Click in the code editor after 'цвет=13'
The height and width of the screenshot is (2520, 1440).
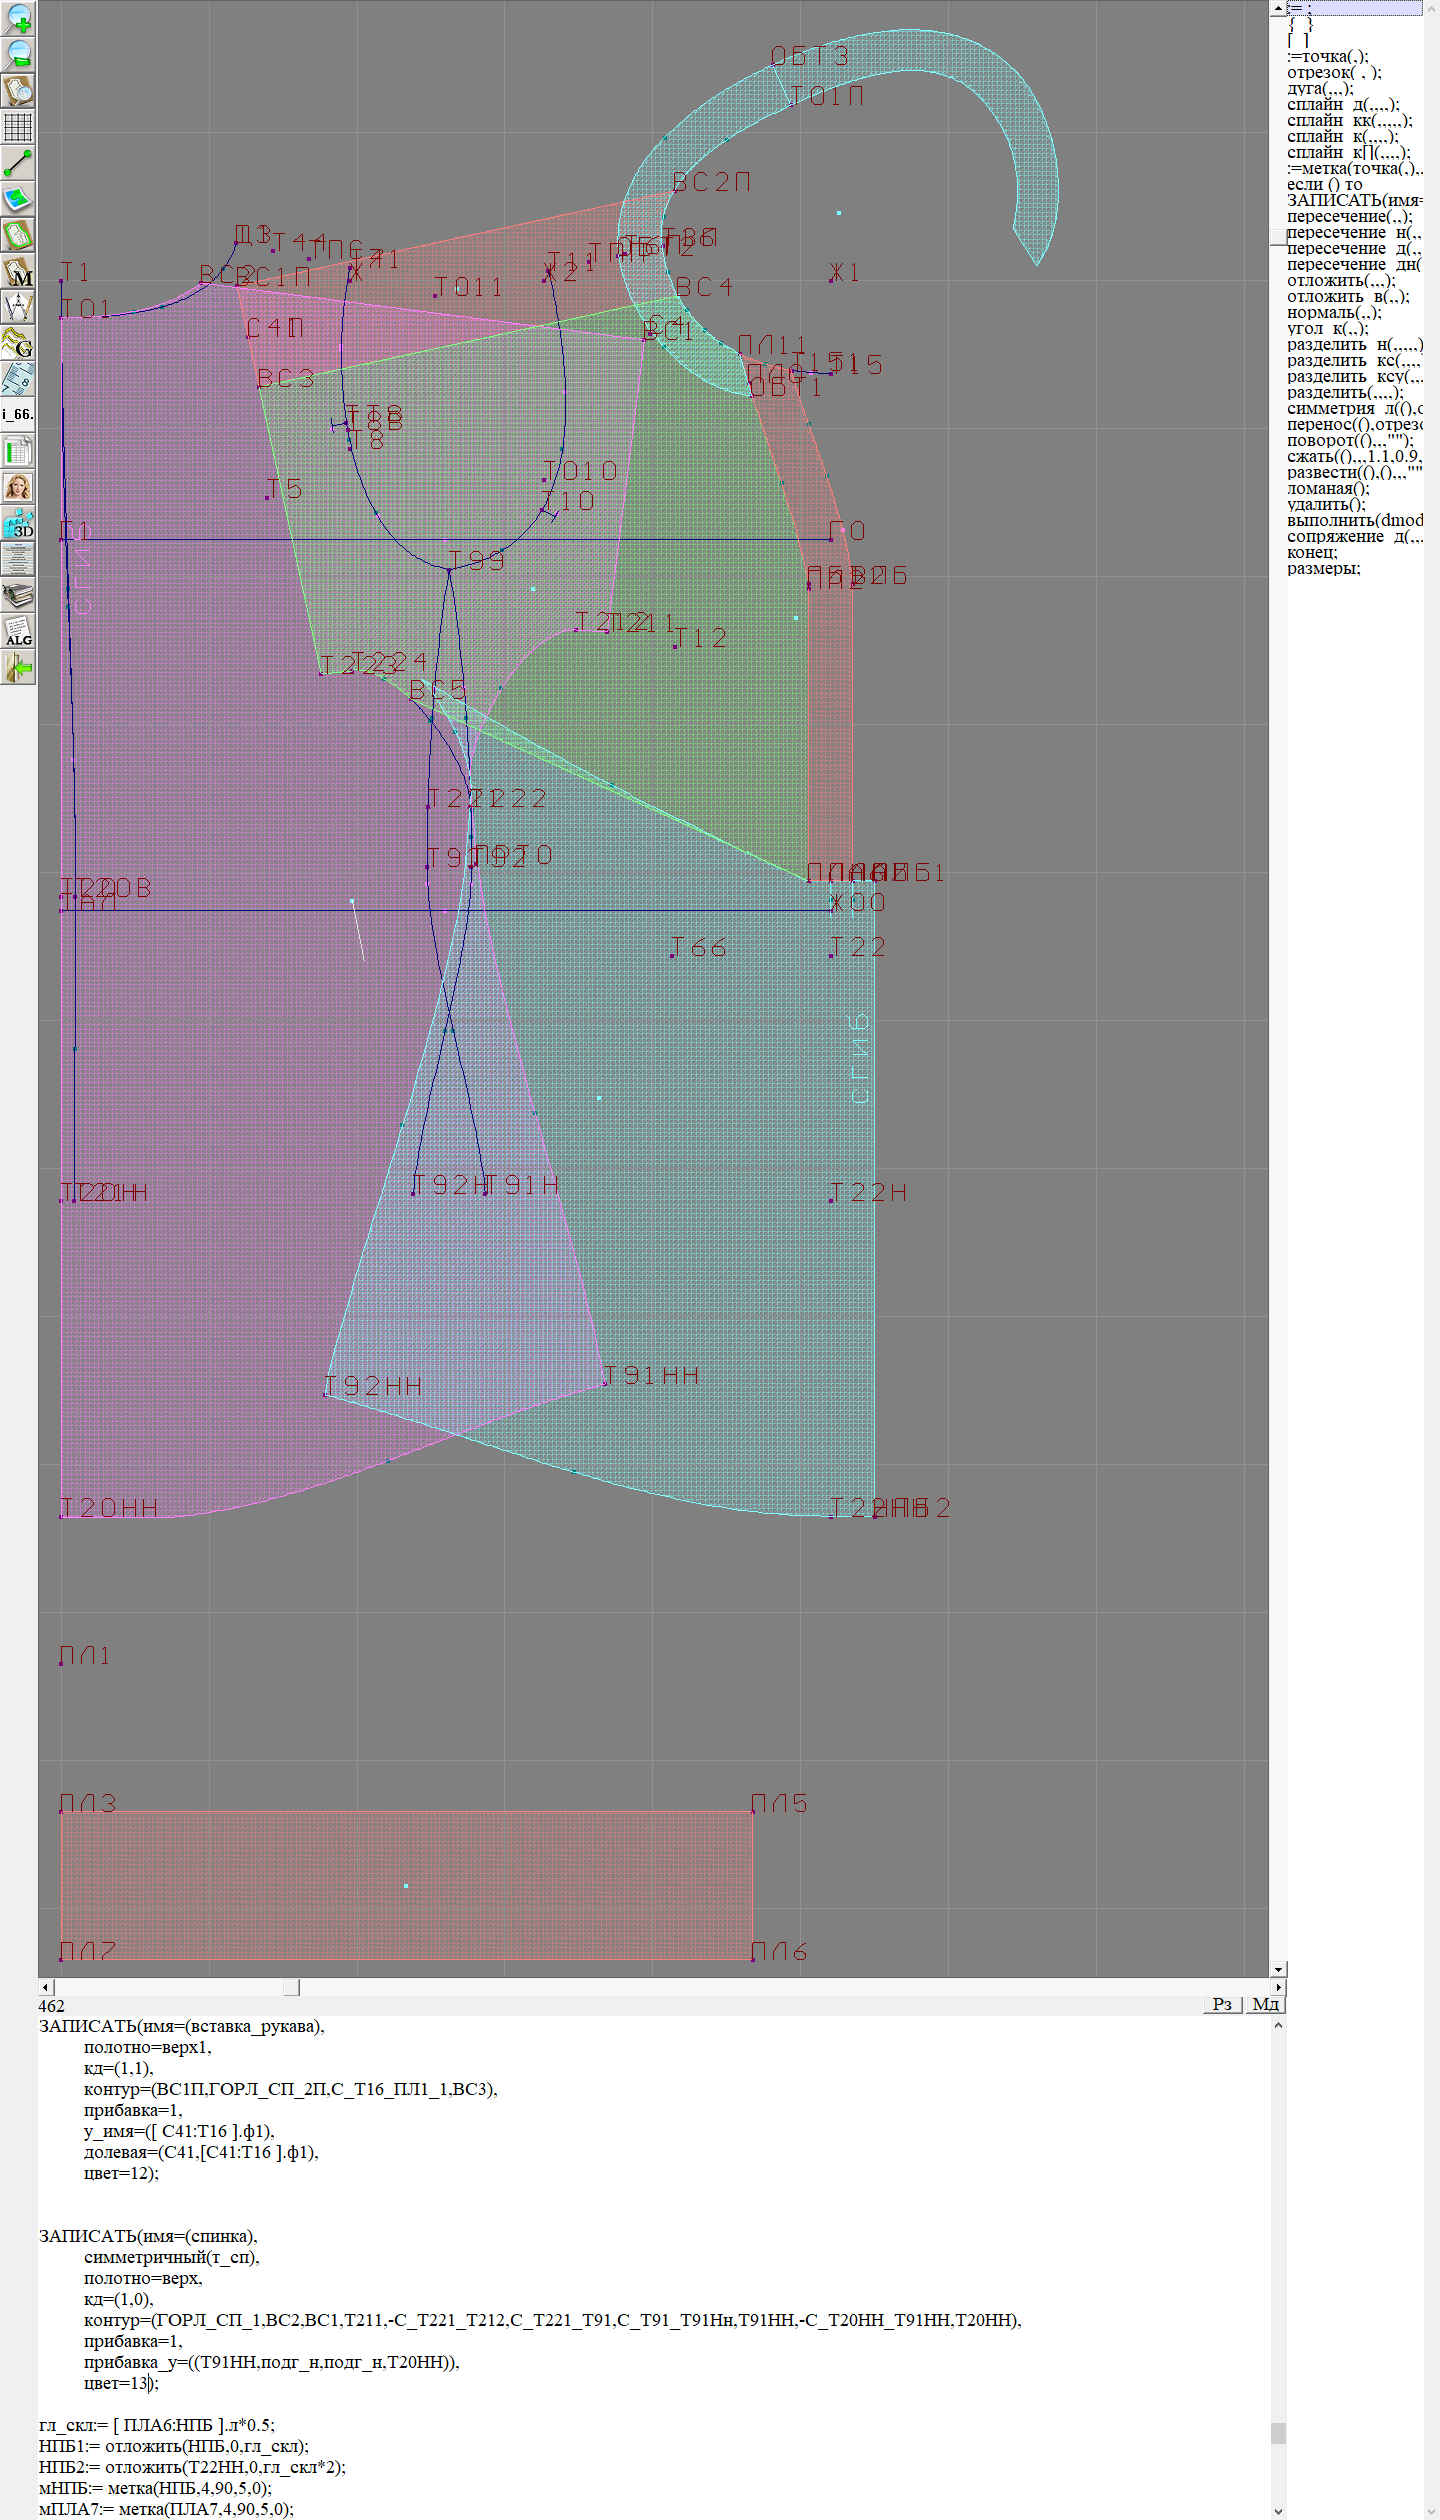coord(149,2383)
